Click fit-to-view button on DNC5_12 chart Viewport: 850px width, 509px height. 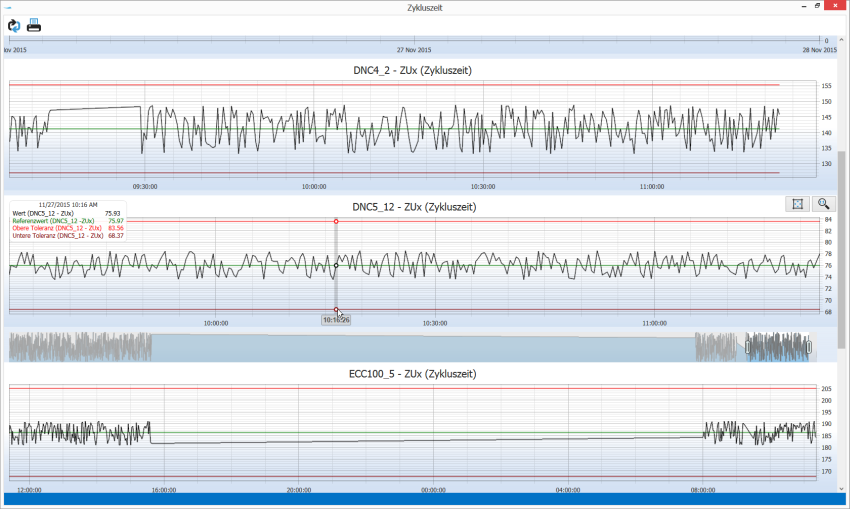click(797, 204)
